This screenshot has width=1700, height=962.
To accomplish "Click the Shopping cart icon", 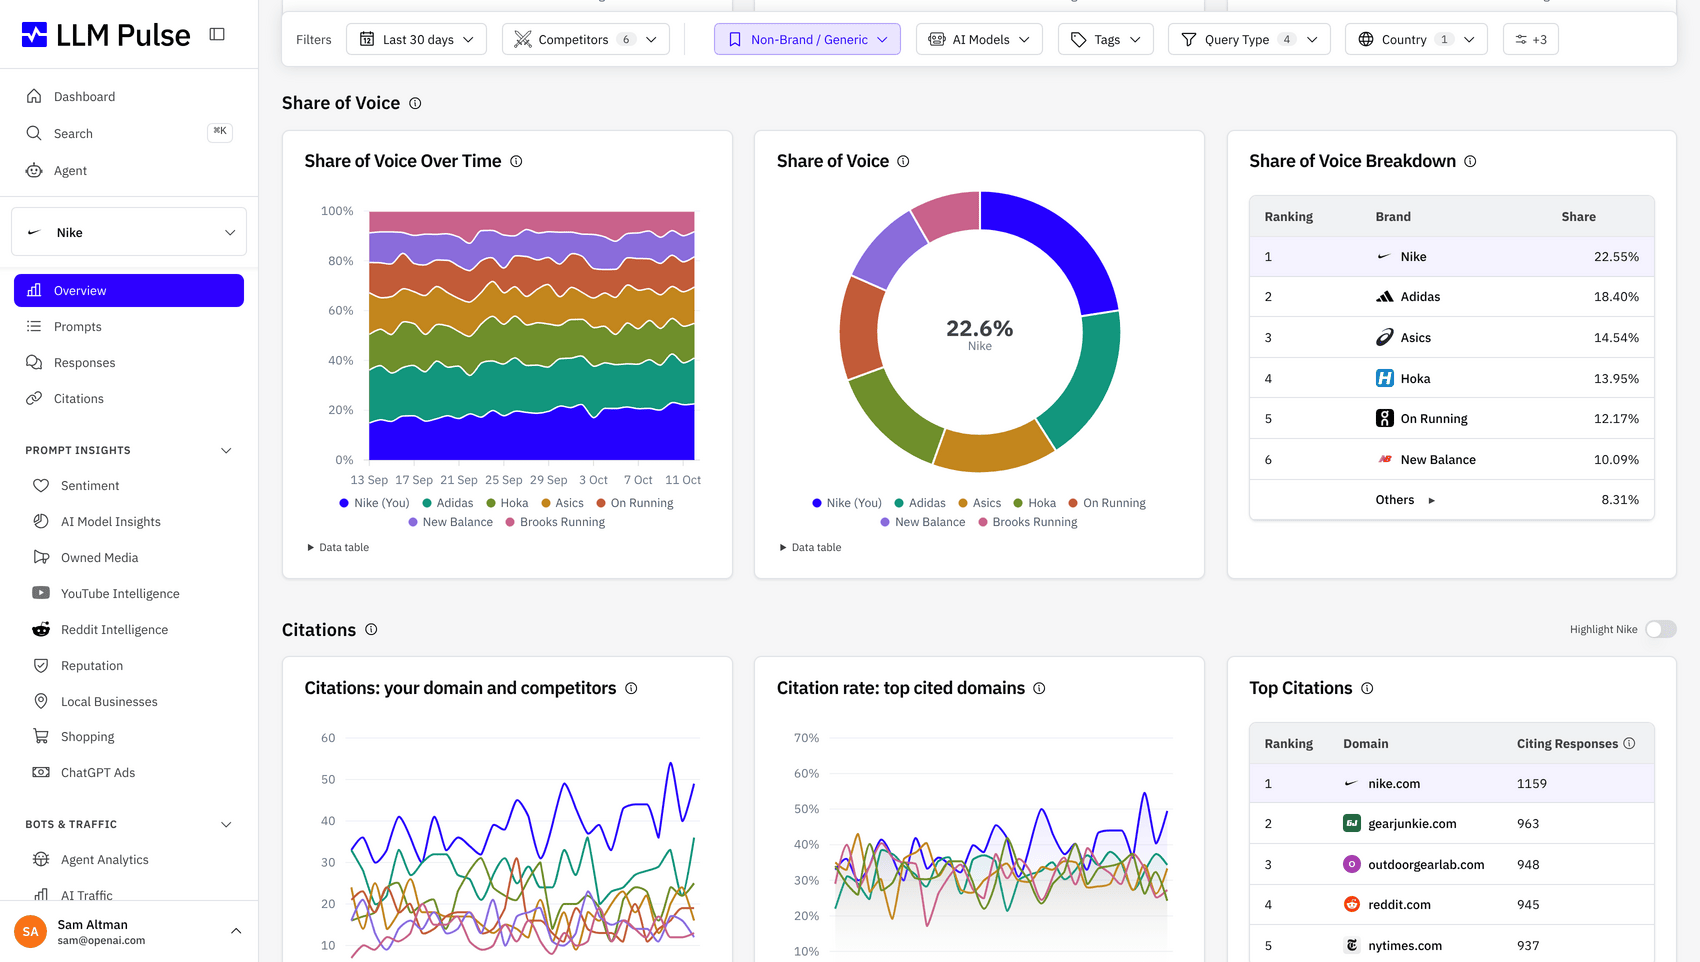I will [41, 737].
